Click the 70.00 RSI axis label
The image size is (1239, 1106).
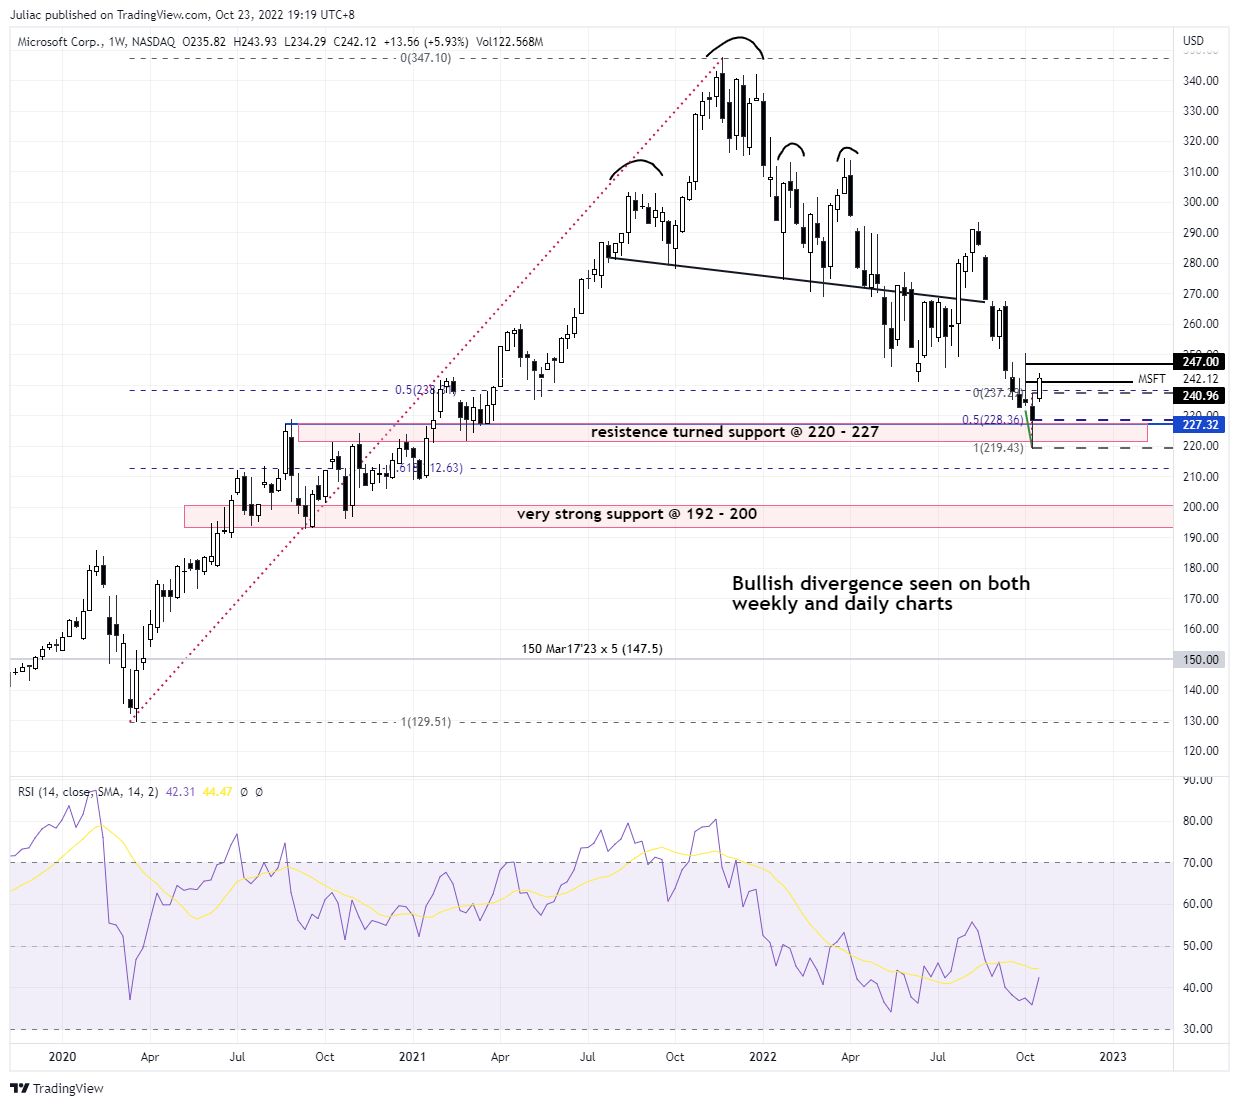coord(1196,863)
